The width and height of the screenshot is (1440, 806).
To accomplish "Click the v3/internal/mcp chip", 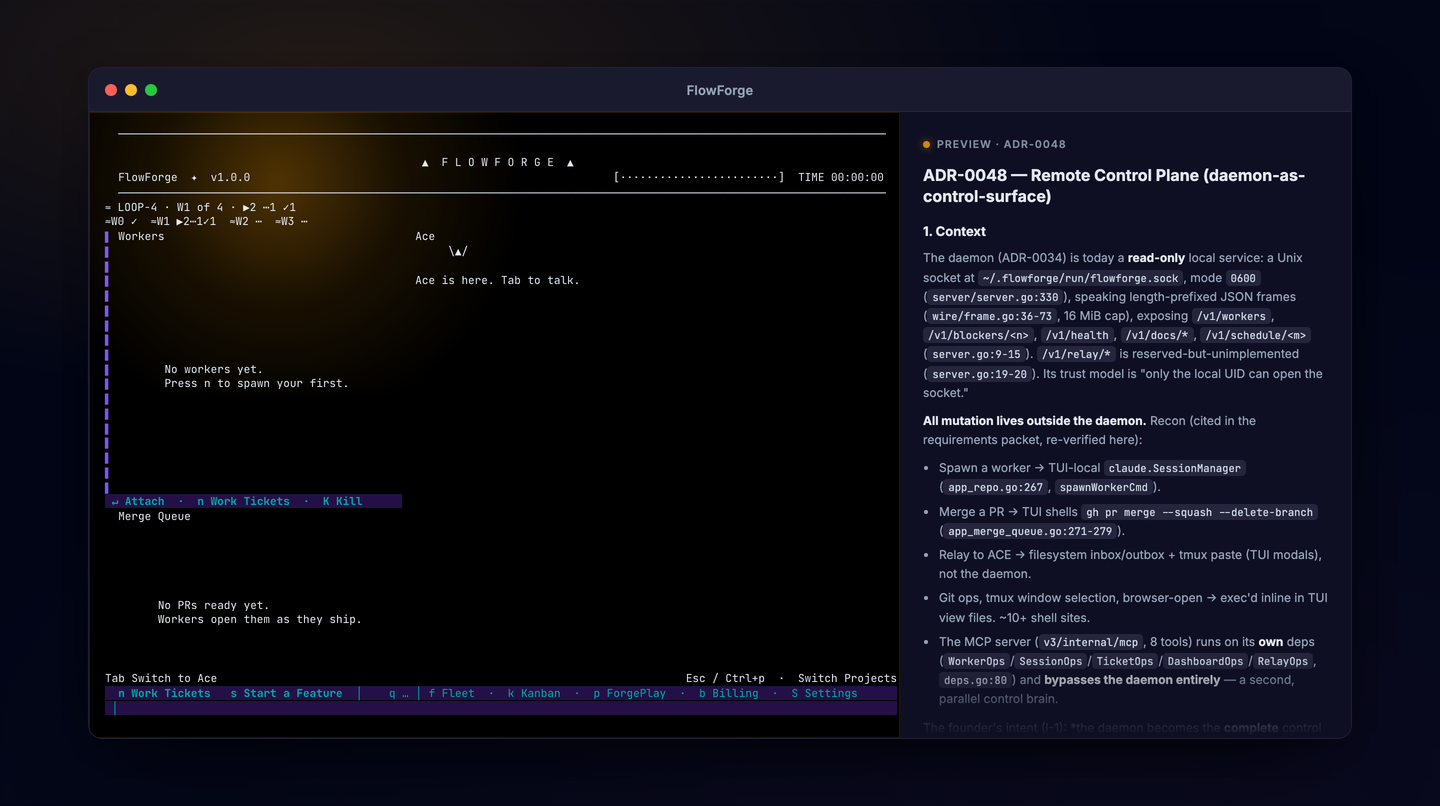I will pyautogui.click(x=1087, y=642).
